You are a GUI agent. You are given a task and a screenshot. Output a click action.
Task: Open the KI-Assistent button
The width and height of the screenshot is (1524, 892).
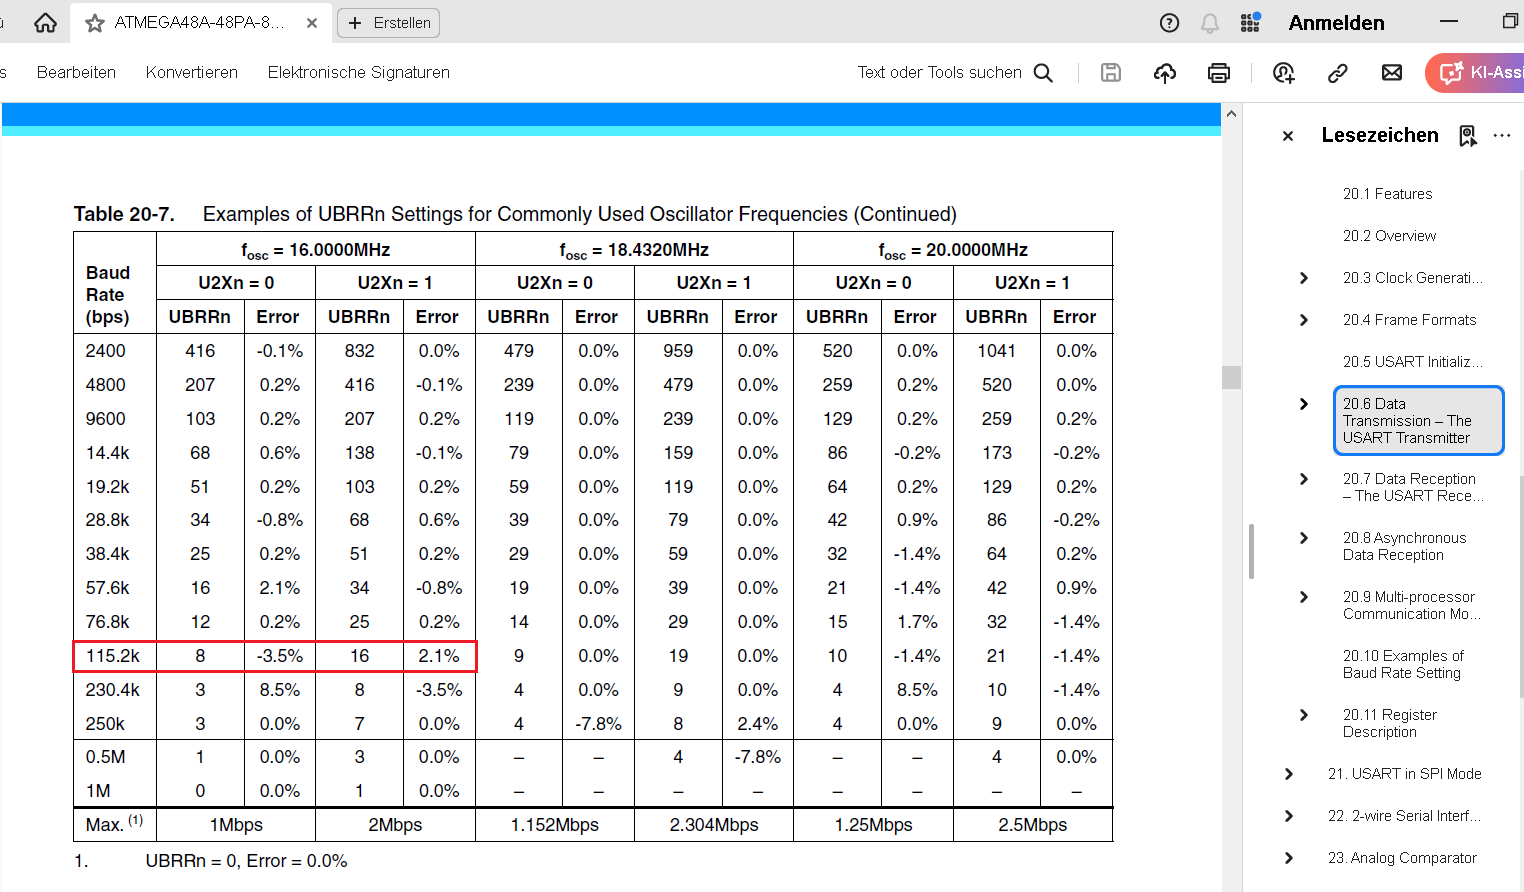click(1475, 72)
